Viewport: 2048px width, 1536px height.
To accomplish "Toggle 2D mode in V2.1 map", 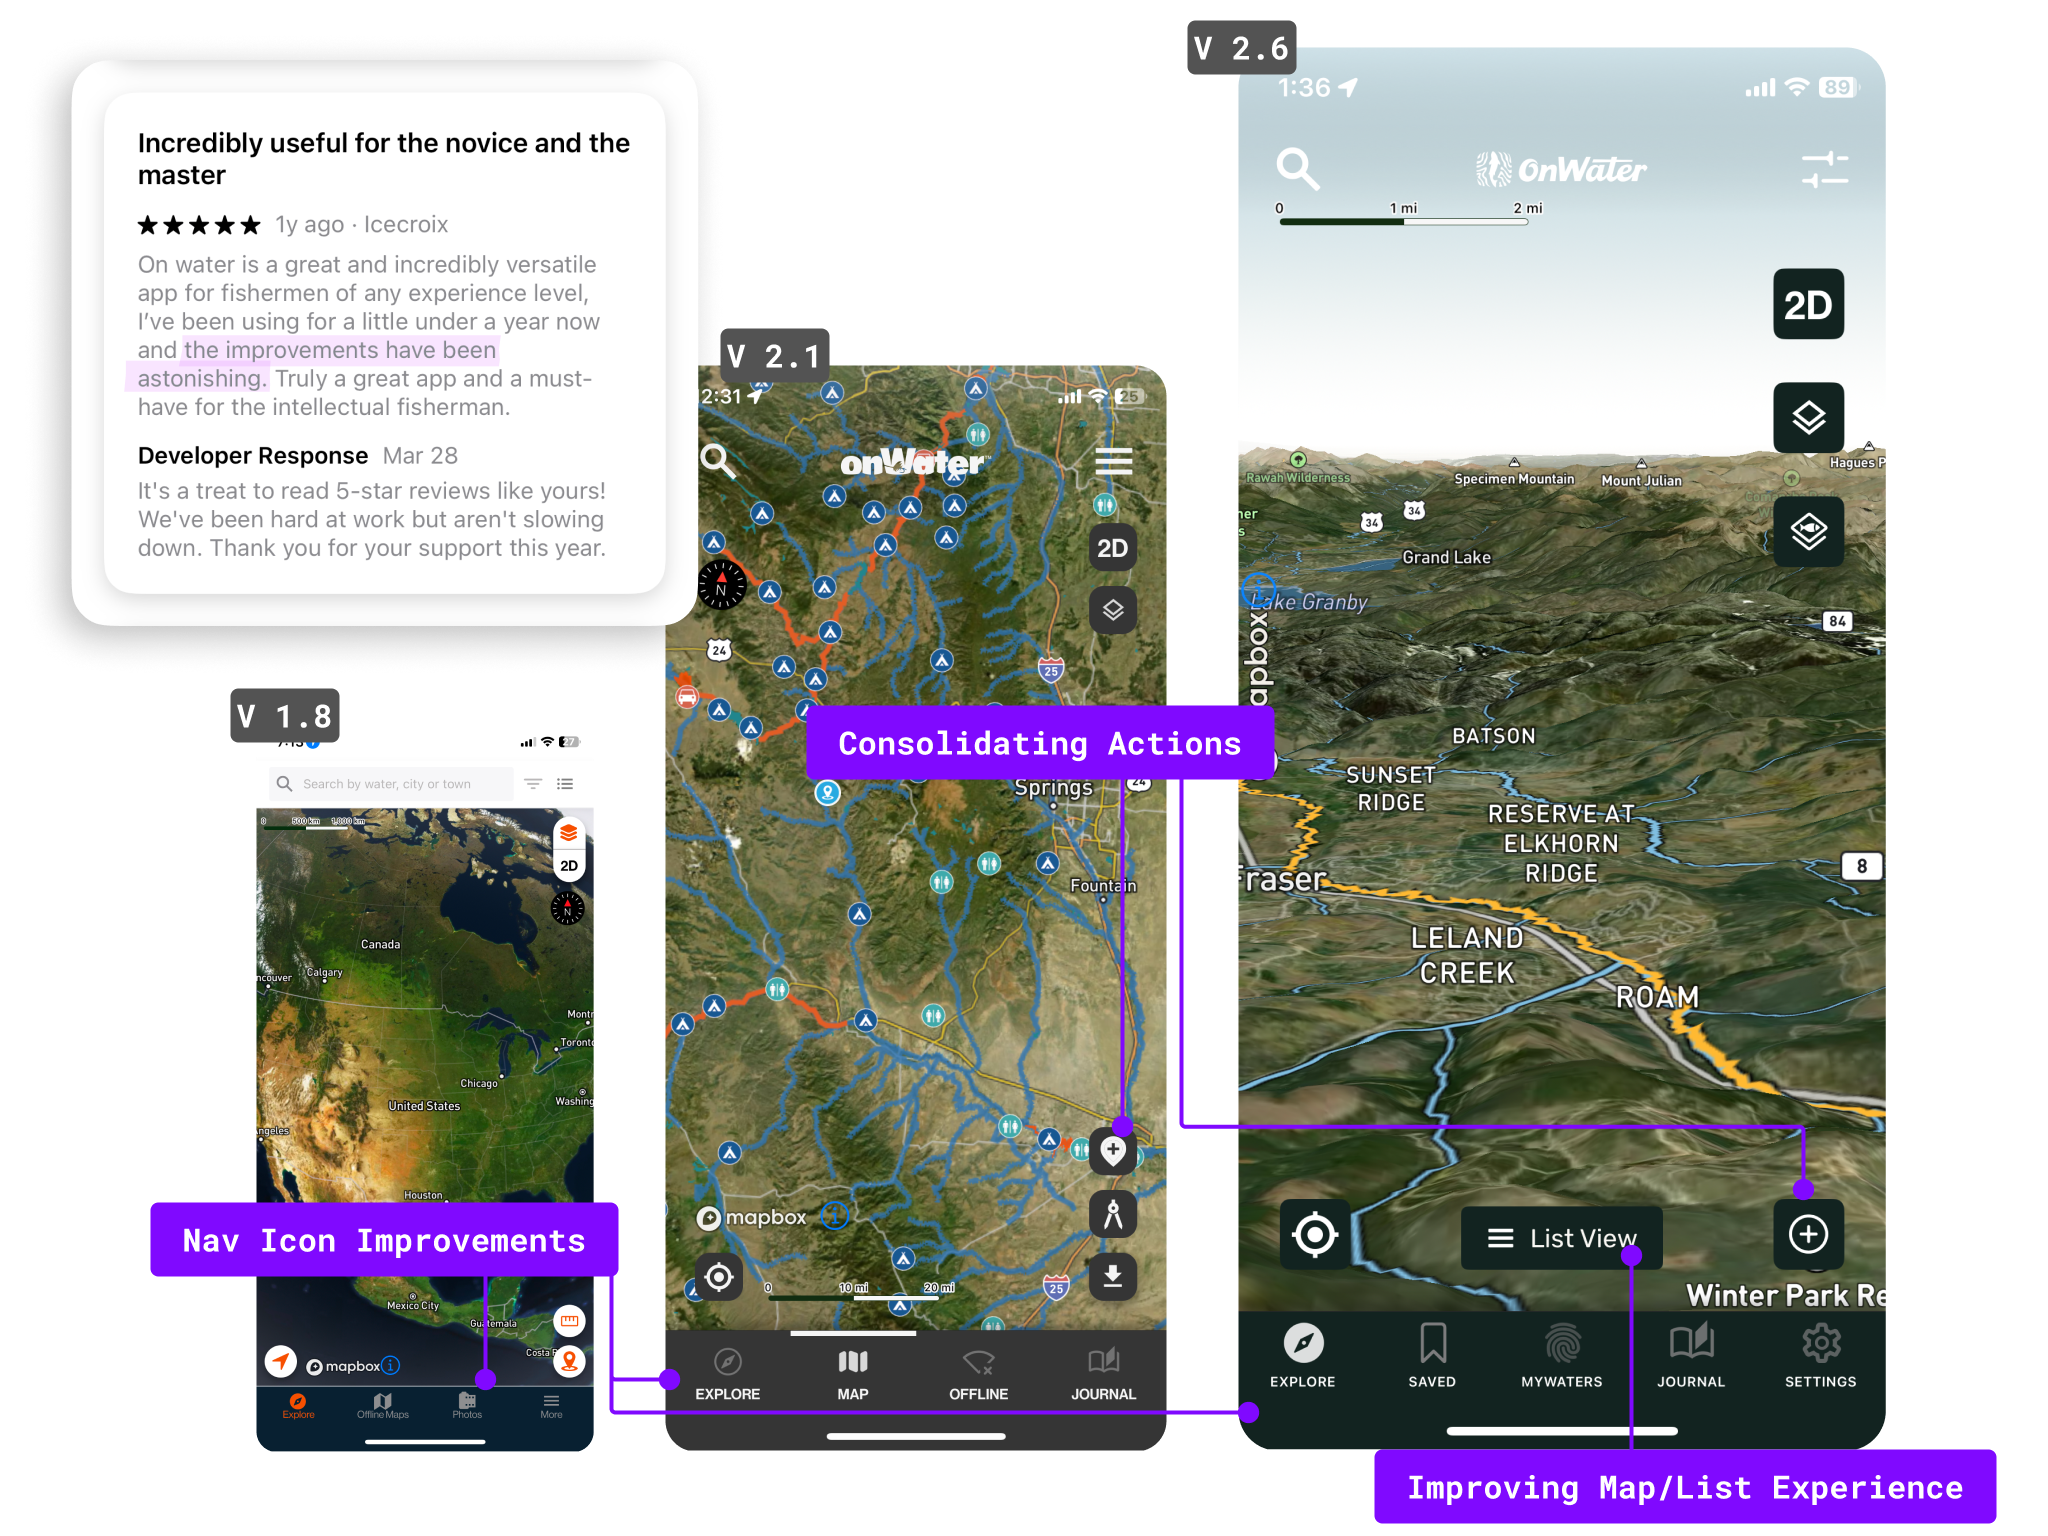I will 1112,548.
